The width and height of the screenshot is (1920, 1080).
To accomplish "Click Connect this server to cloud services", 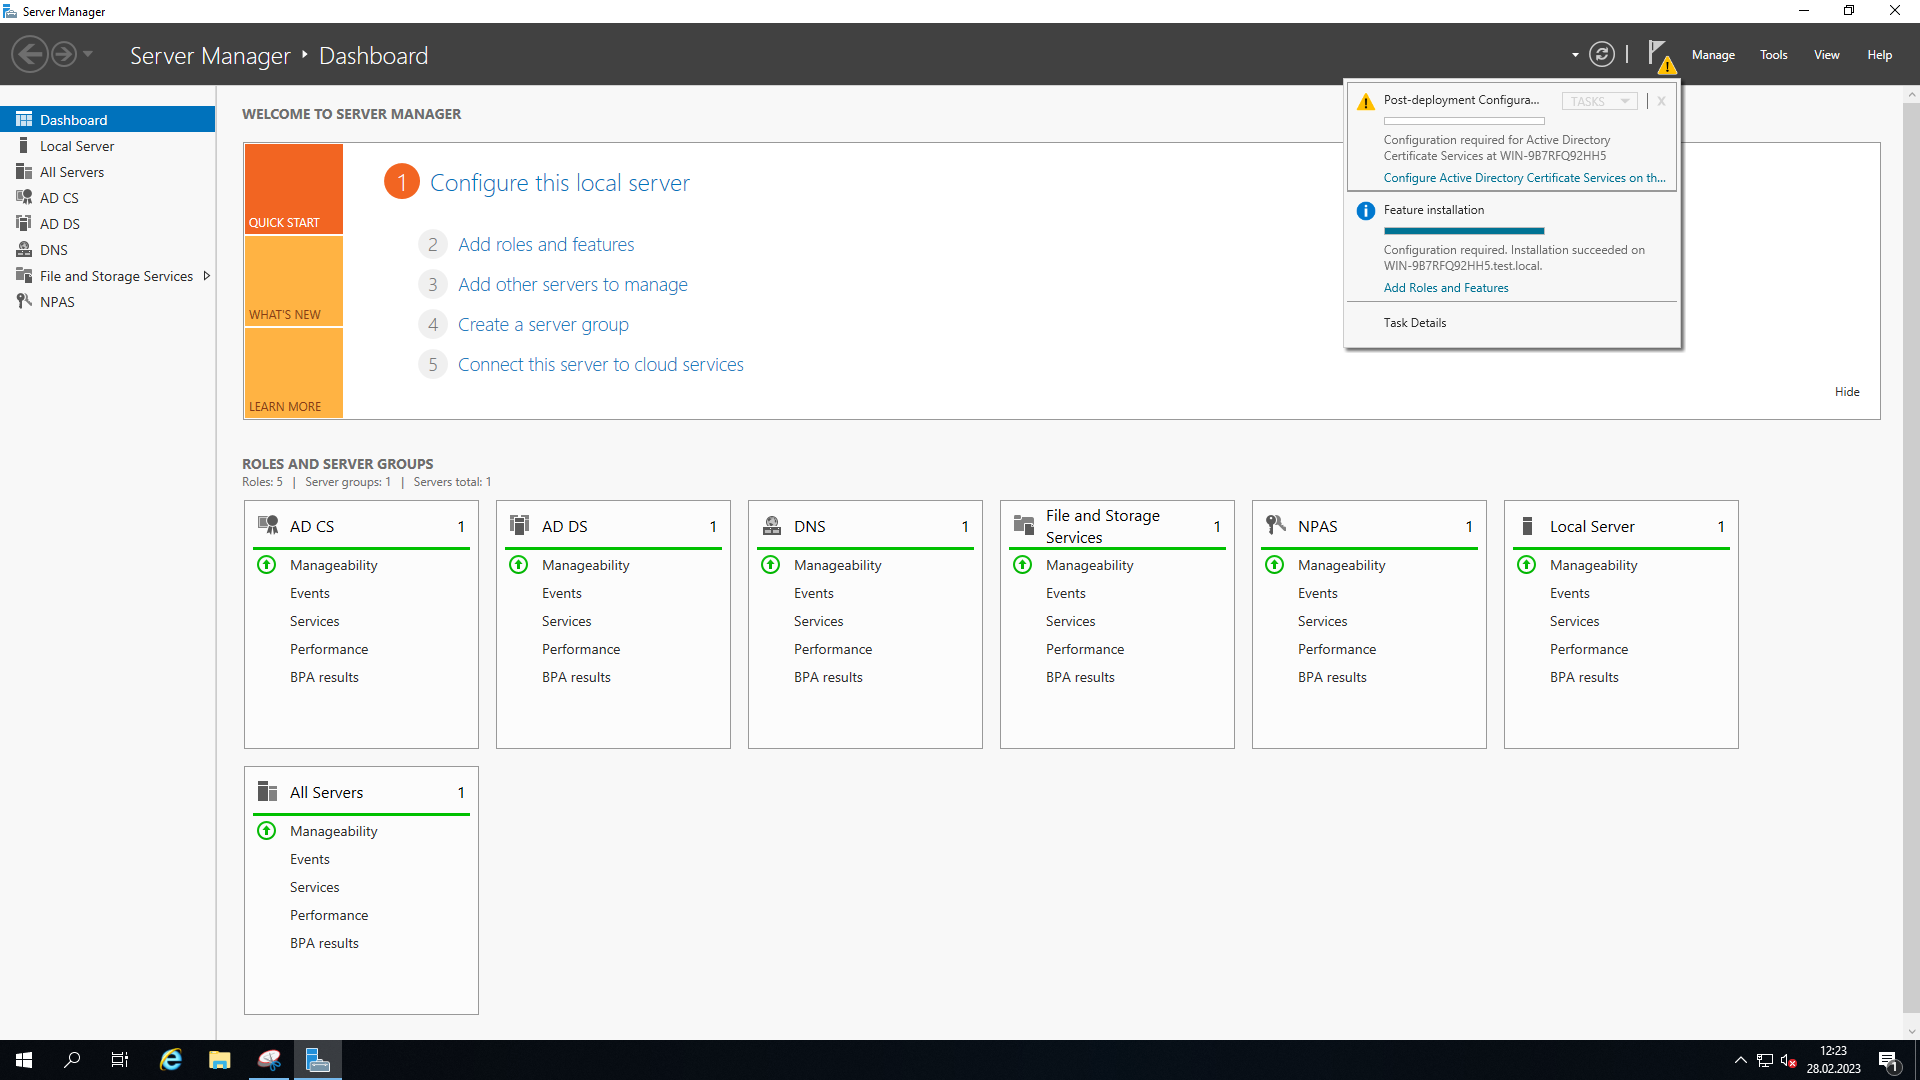I will [x=601, y=364].
